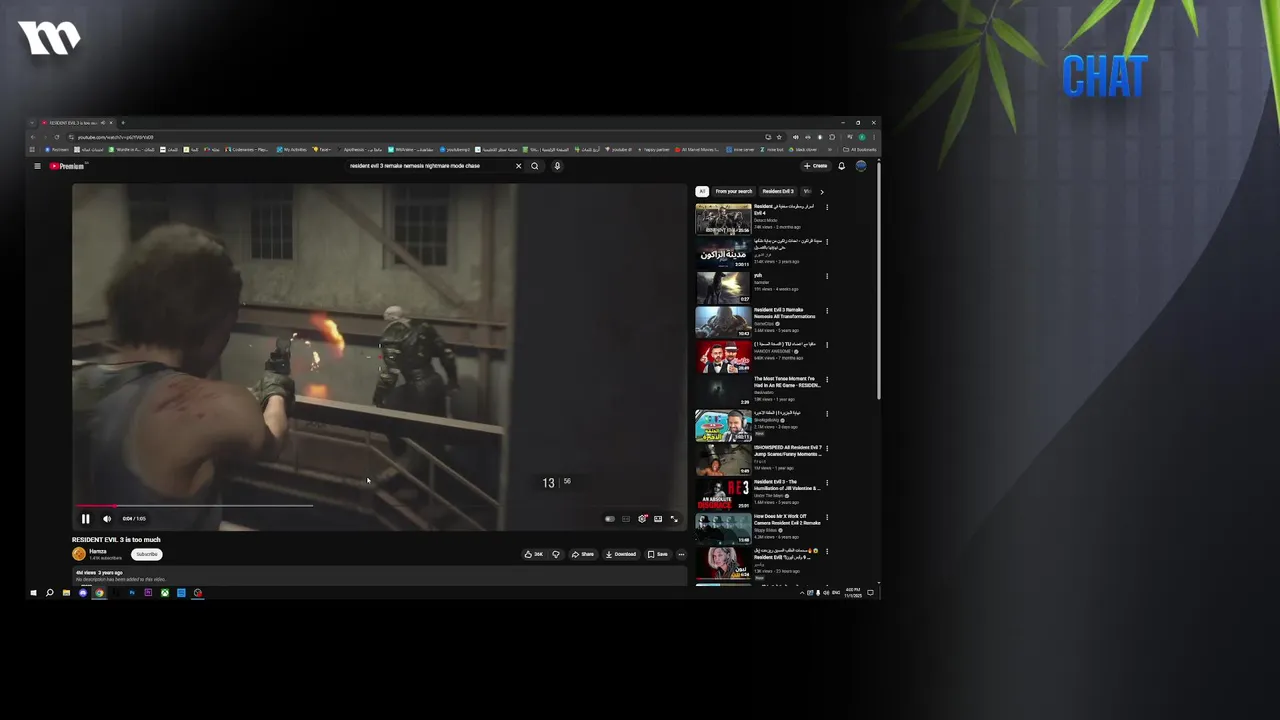Dislike the video with thumbs-down
This screenshot has height=720, width=1280.
556,554
